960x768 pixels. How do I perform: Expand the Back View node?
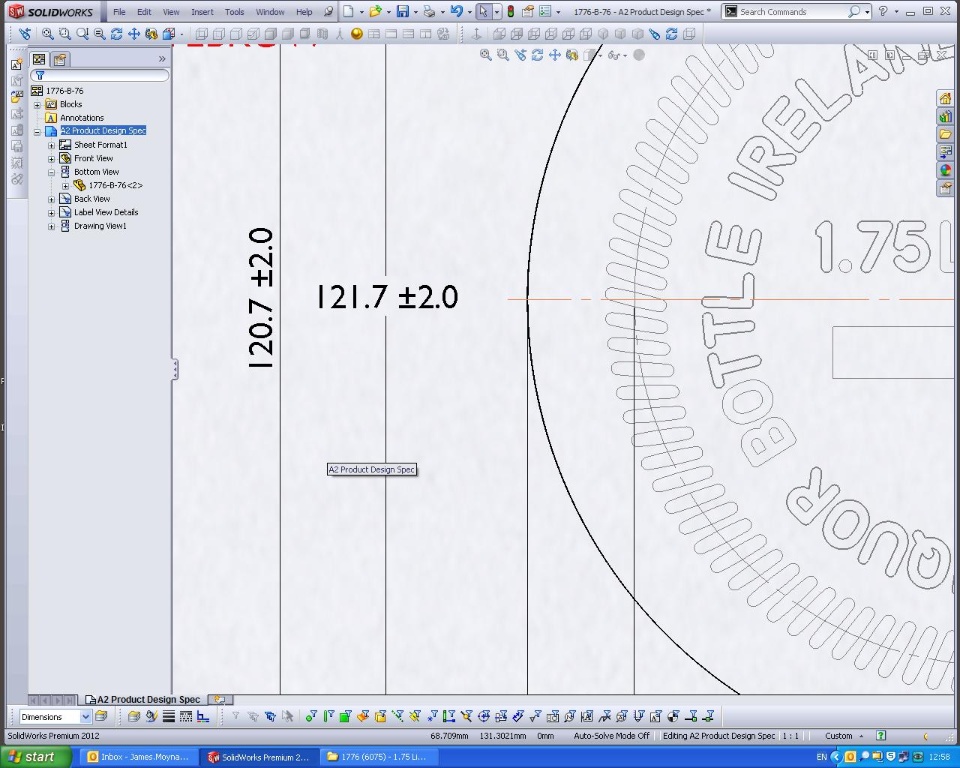[x=51, y=200]
